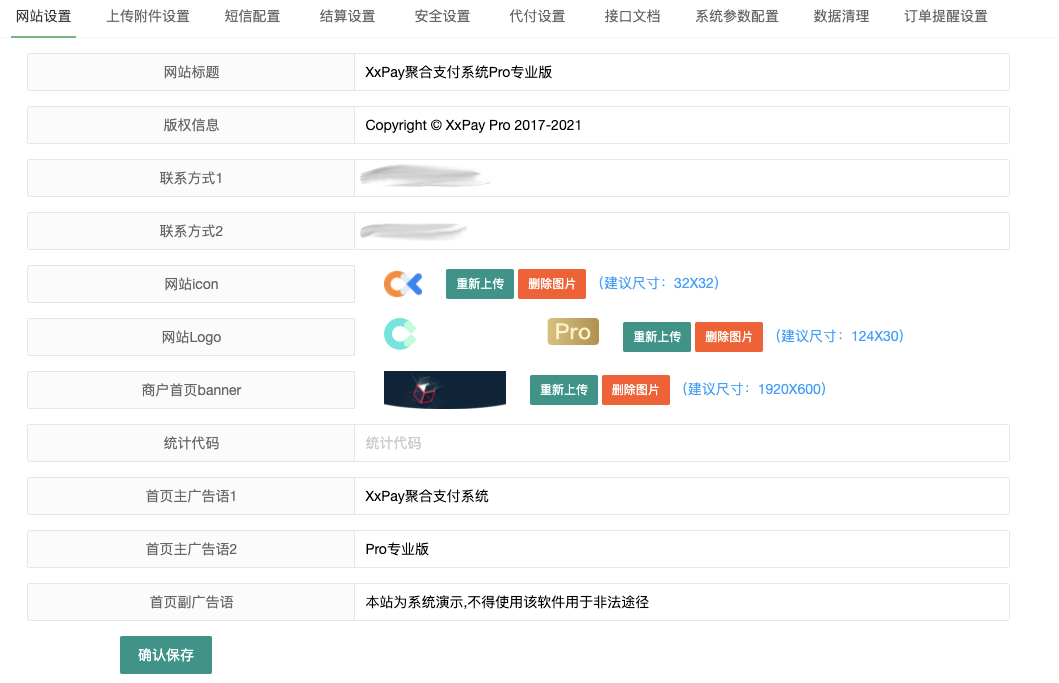Open the 数据清理 tab
The width and height of the screenshot is (1059, 683).
841,16
